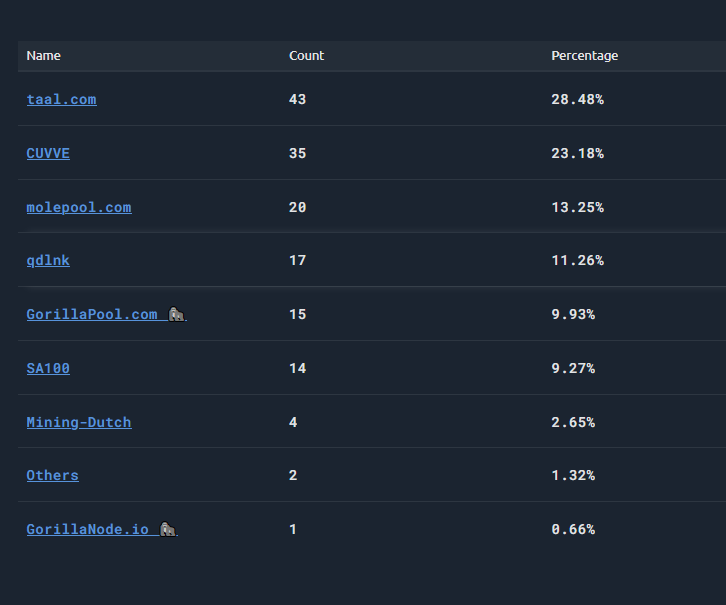Select the GorillaNode.io count value 1

(x=293, y=529)
